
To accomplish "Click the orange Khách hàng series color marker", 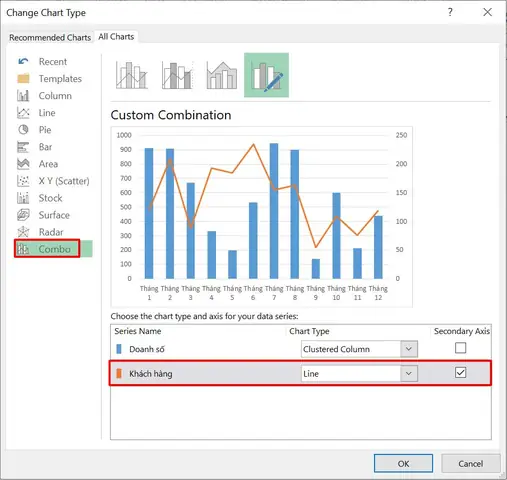I will click(x=119, y=374).
